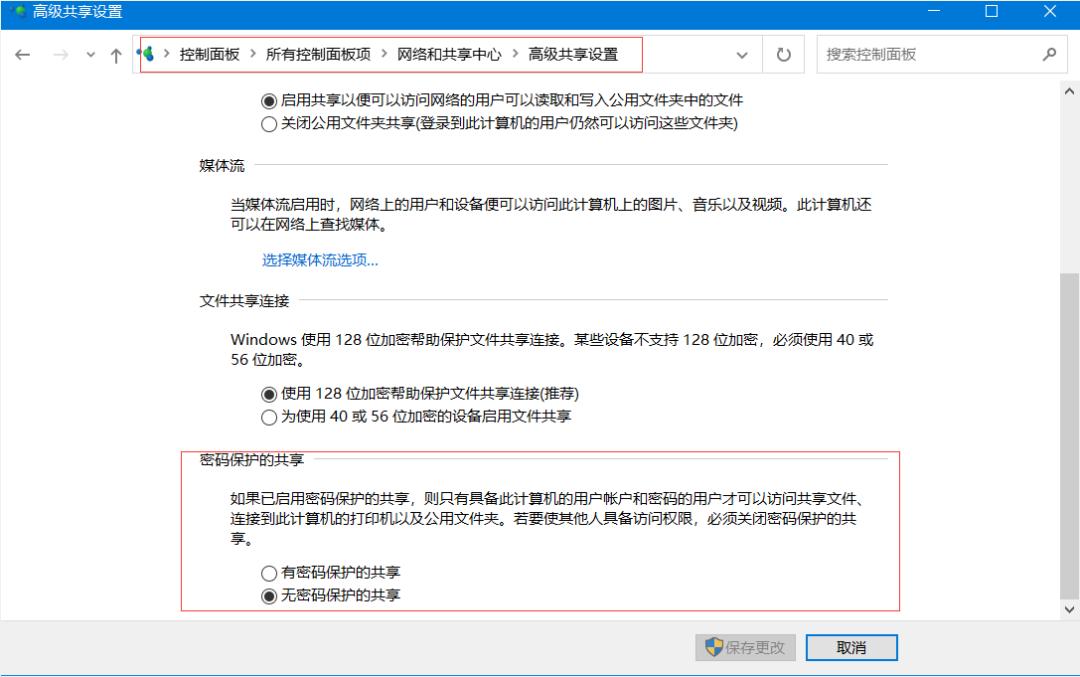Click the 保存更改 button
1080x677 pixels.
(x=744, y=647)
